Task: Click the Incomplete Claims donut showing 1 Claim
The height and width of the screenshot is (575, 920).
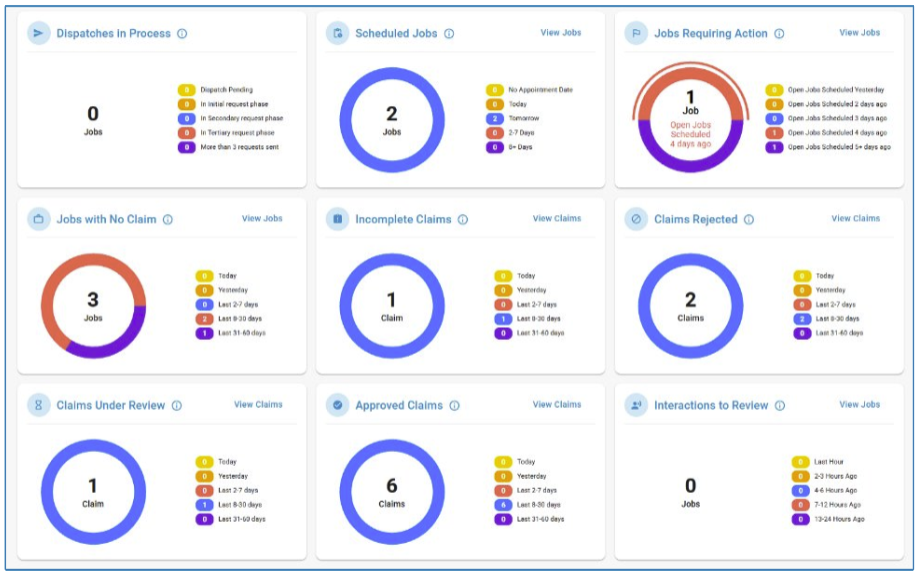Action: coord(392,306)
